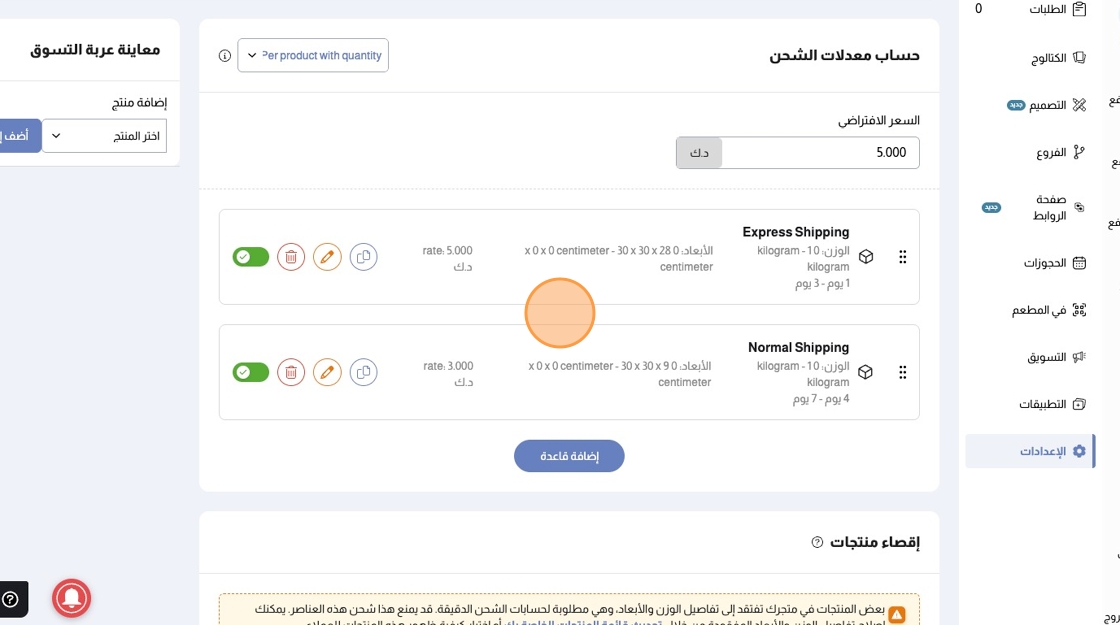Click the د.ك currency addon

(x=699, y=153)
